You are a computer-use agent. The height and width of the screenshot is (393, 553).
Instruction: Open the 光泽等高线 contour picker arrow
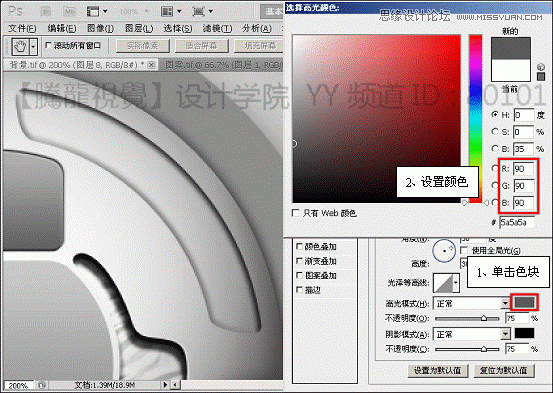click(x=456, y=283)
